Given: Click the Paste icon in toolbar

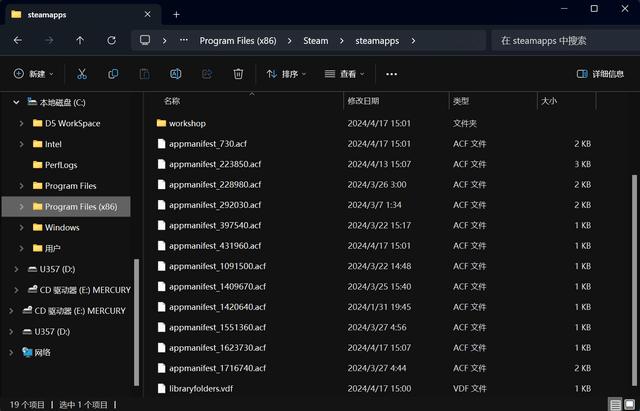Looking at the screenshot, I should [144, 74].
